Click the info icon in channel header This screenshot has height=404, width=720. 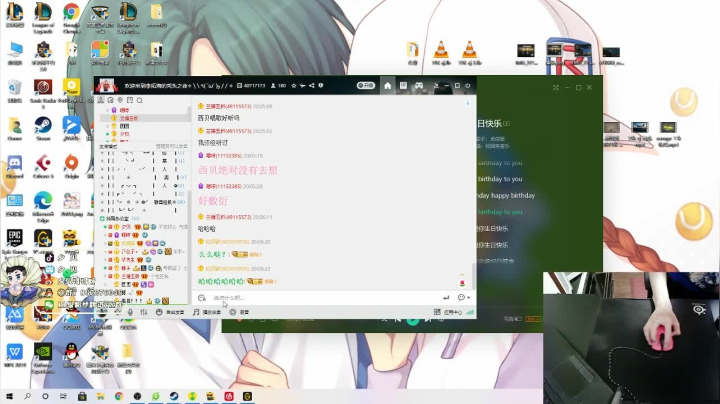[321, 85]
